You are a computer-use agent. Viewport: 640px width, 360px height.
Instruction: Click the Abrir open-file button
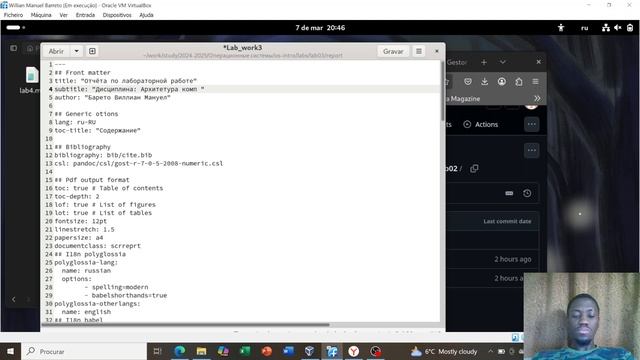[x=56, y=51]
